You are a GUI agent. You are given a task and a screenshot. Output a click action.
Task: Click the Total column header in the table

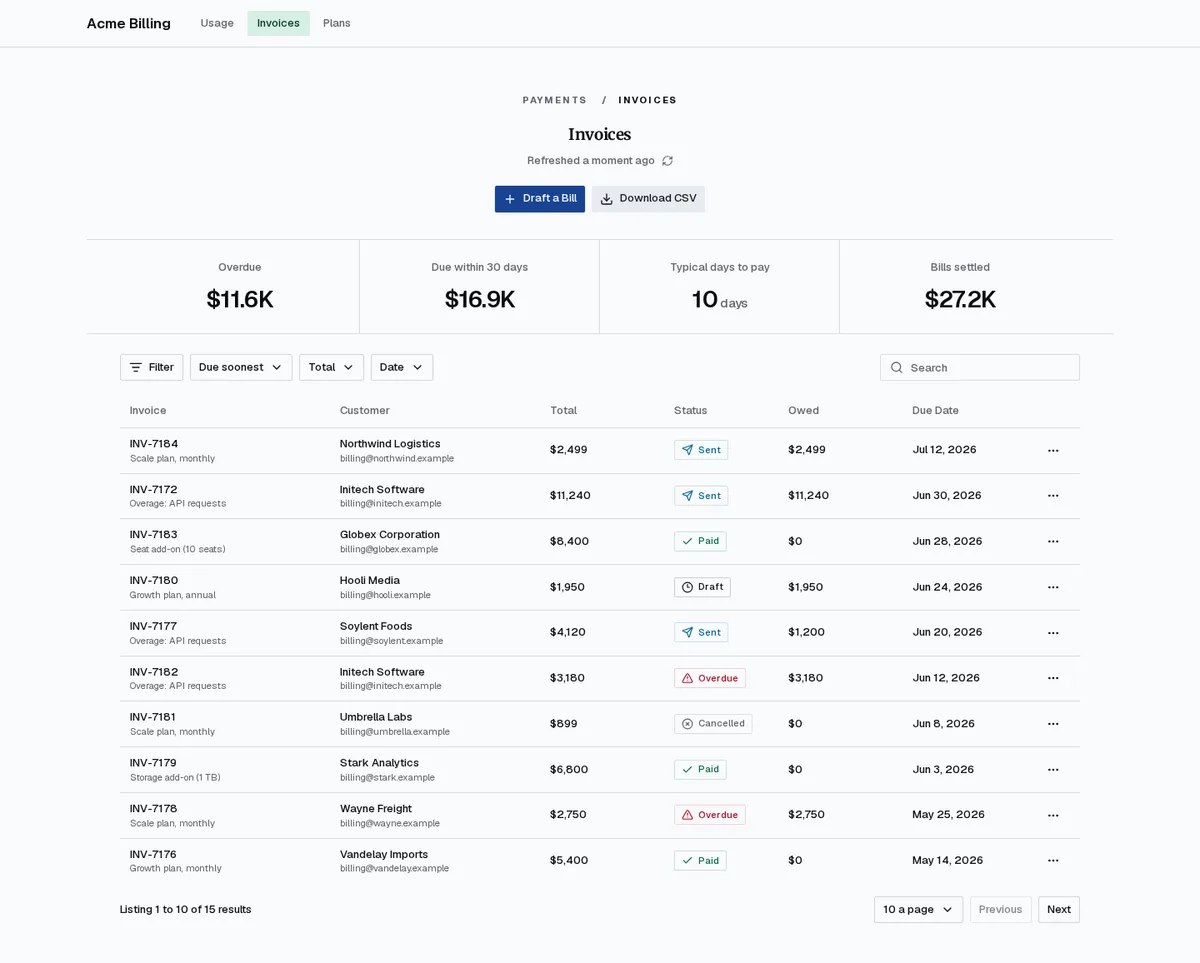563,410
